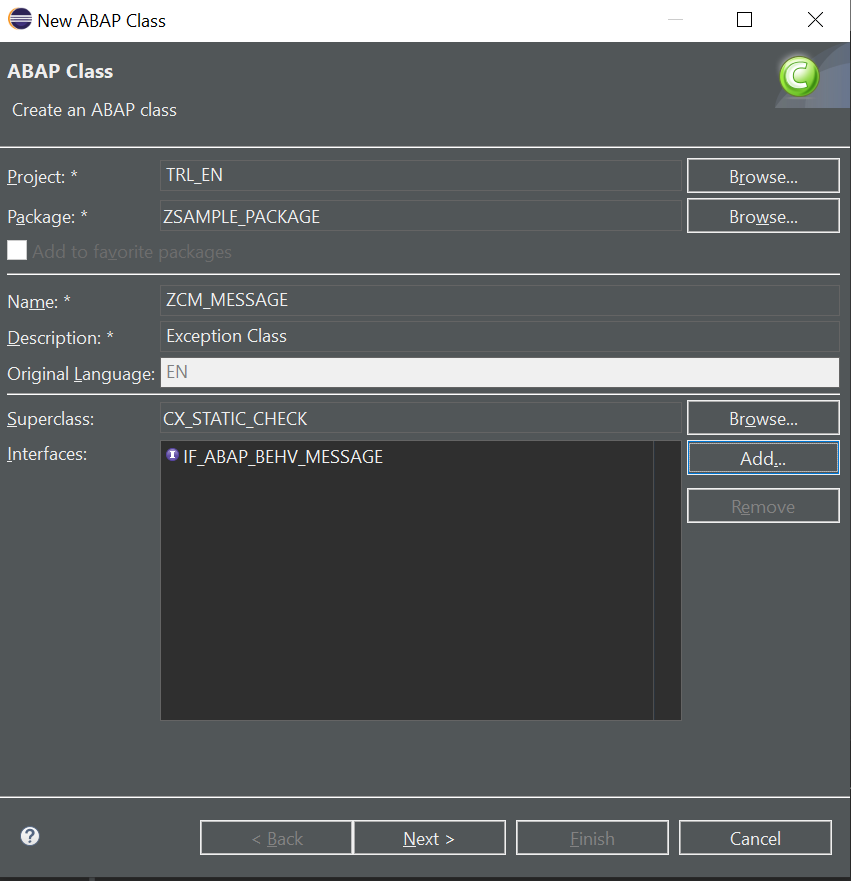Go to the Next wizard page
Screen dimensions: 851x881
tap(429, 838)
